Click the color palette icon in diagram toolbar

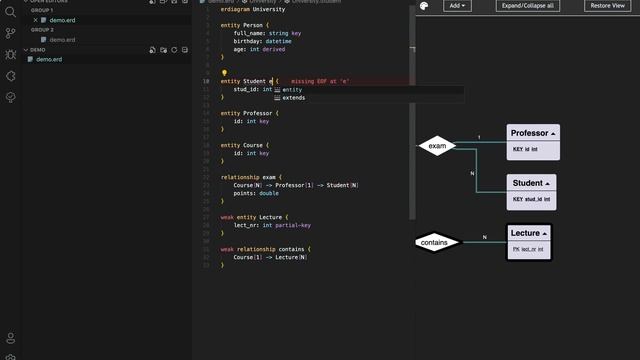tap(424, 6)
